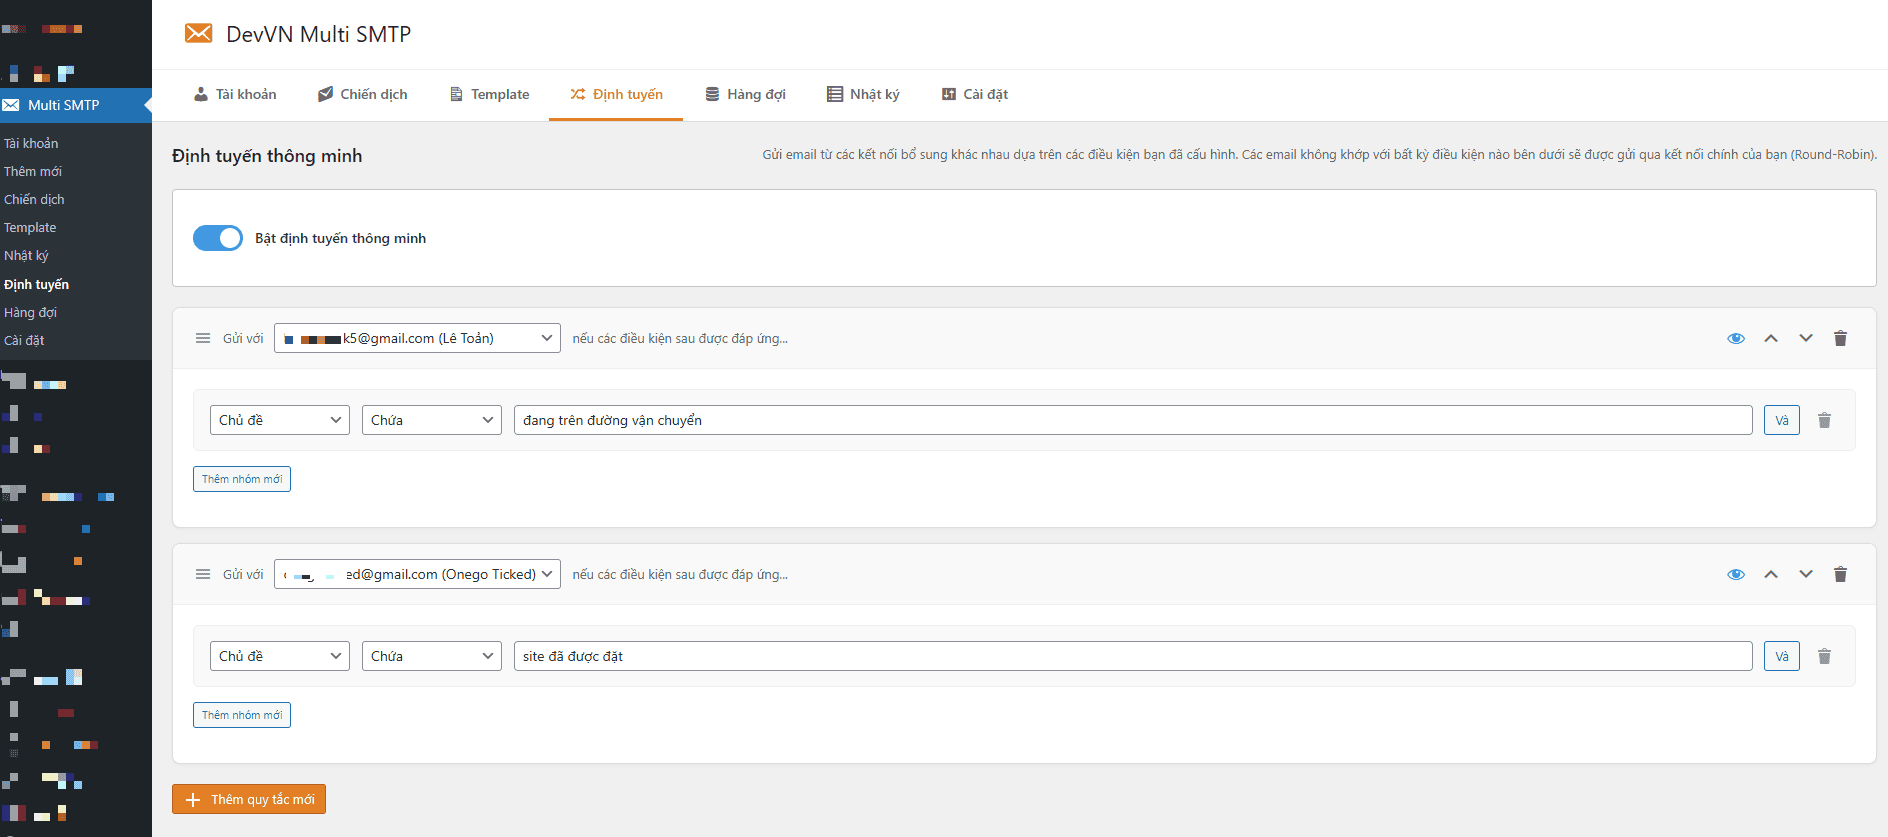Move the Lê Toản rule down

point(1805,338)
